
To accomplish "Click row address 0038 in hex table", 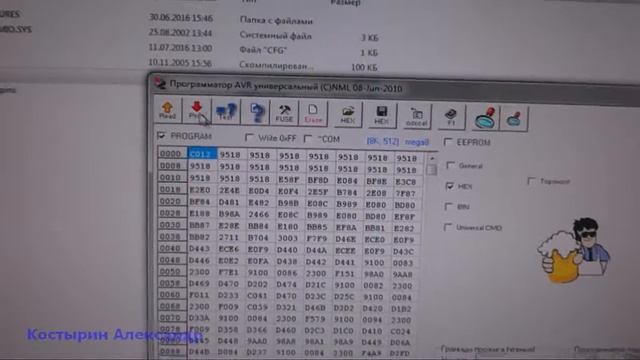I will (x=171, y=236).
